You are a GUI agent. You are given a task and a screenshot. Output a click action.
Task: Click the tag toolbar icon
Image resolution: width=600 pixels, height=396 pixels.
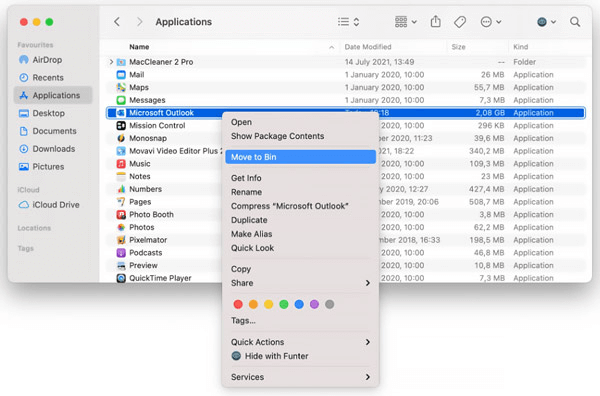tap(460, 22)
